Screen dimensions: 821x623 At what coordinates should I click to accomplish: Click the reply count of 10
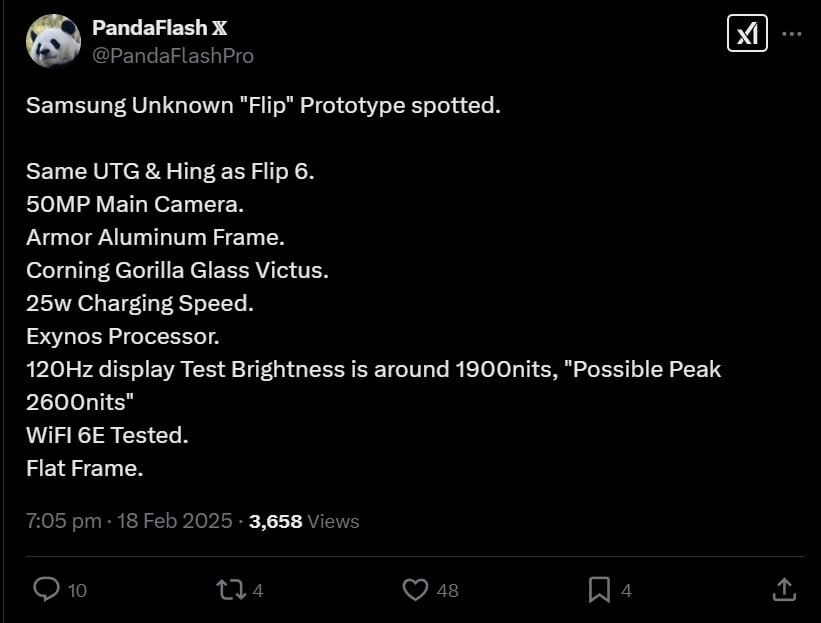point(77,591)
